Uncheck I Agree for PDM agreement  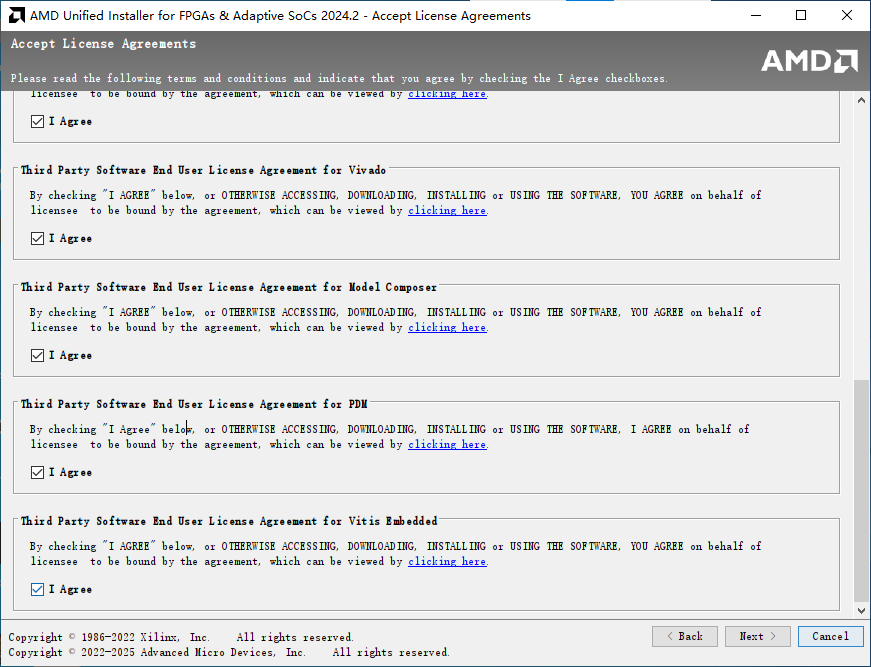(37, 473)
